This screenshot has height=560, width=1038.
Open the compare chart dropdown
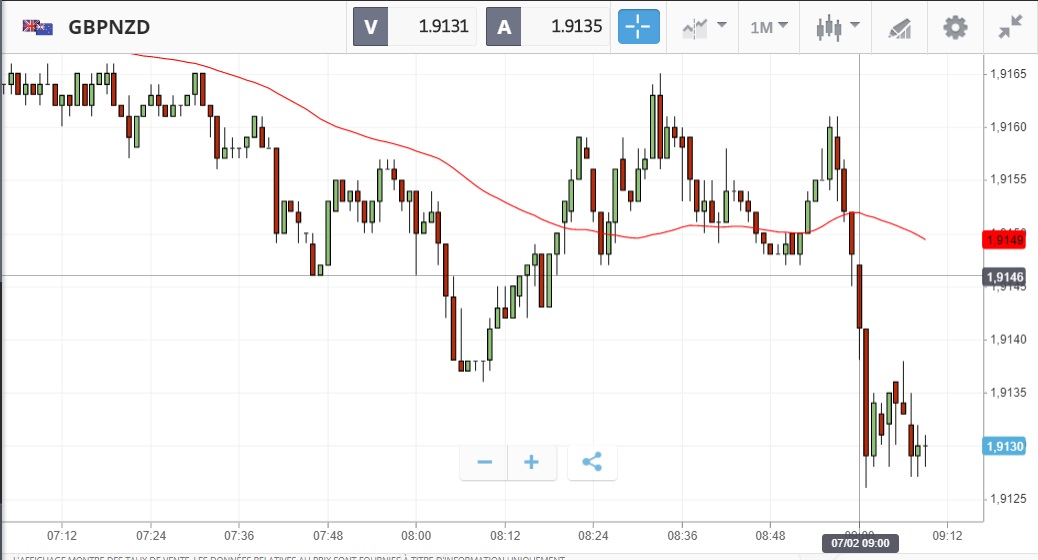point(704,27)
